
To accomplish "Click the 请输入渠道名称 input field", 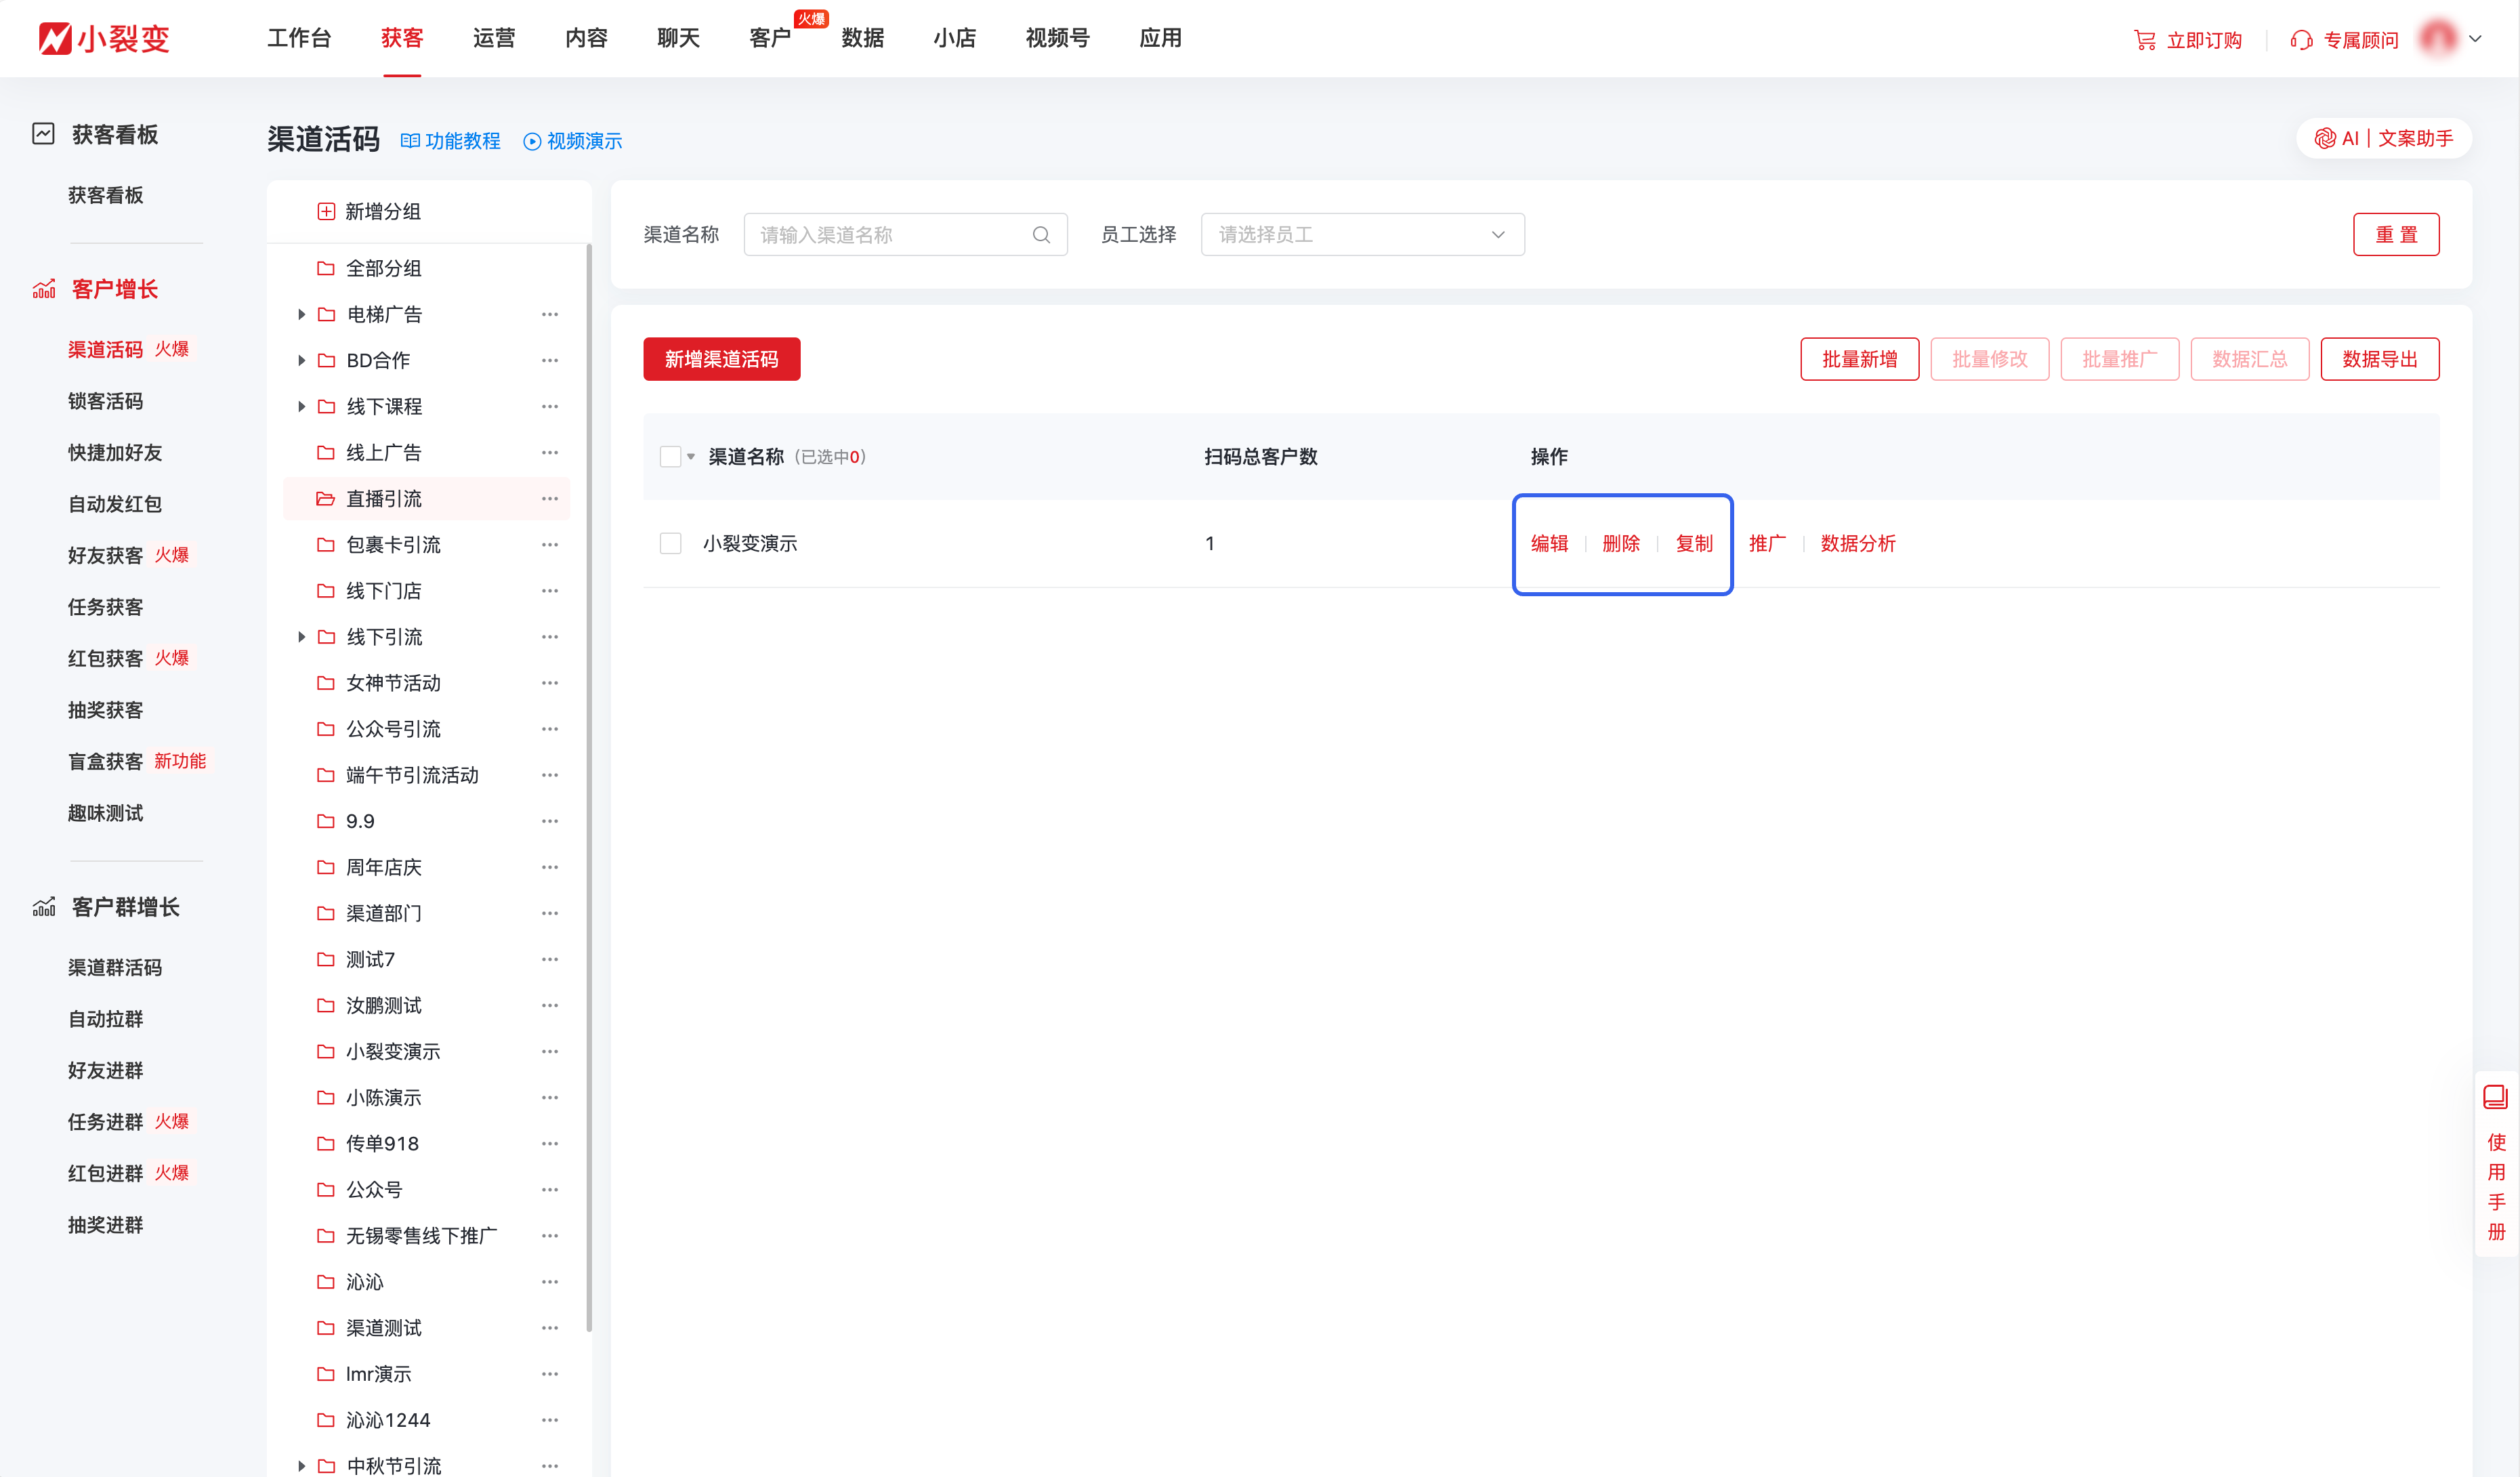I will (890, 233).
